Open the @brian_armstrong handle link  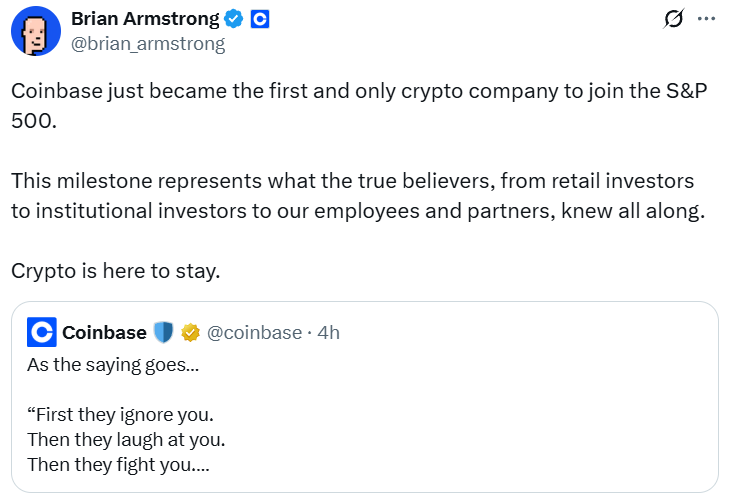tap(148, 44)
